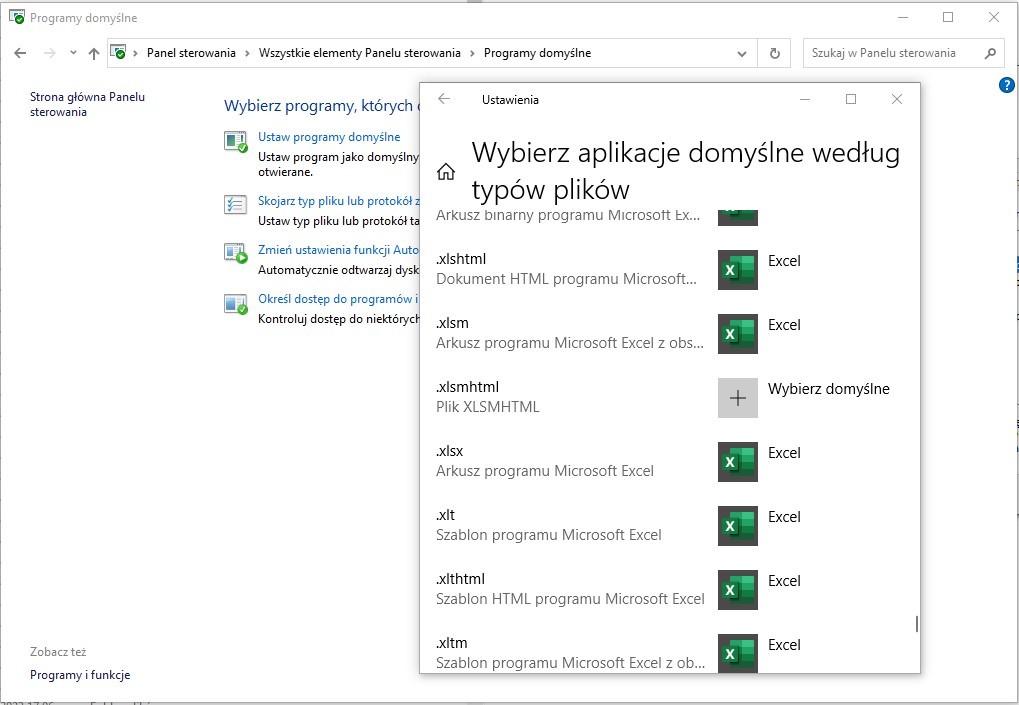Open recent locations dropdown arrow
Screen dimensions: 1019x705
(73, 53)
